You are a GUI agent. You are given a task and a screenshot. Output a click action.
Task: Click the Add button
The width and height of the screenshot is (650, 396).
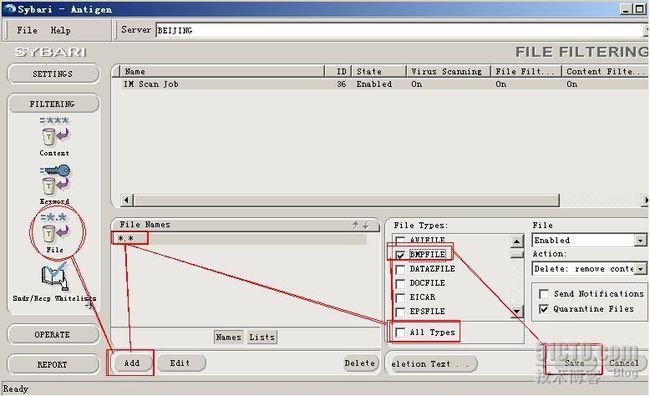coord(132,363)
